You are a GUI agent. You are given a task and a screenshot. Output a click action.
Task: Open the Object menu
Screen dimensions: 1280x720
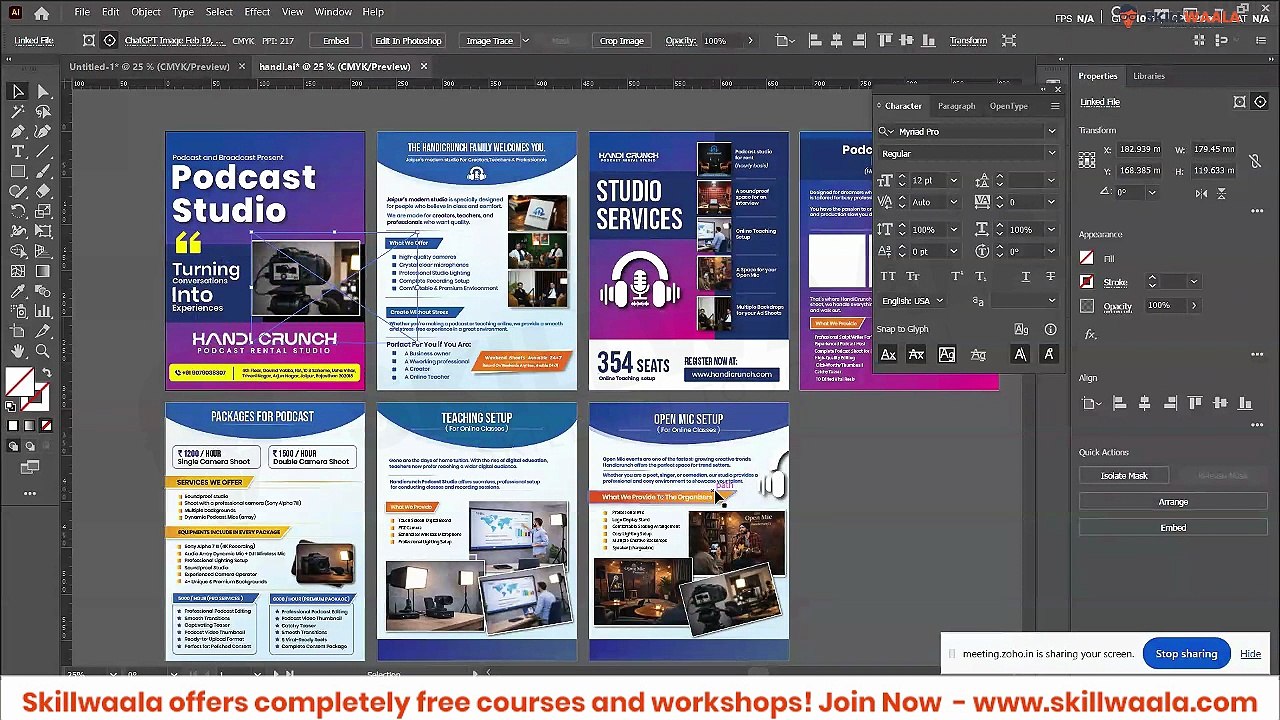click(145, 12)
